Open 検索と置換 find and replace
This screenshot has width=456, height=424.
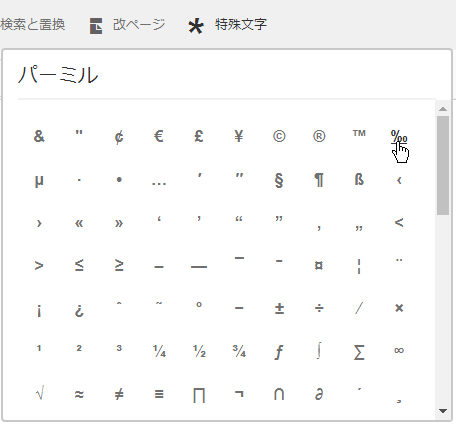tap(32, 25)
